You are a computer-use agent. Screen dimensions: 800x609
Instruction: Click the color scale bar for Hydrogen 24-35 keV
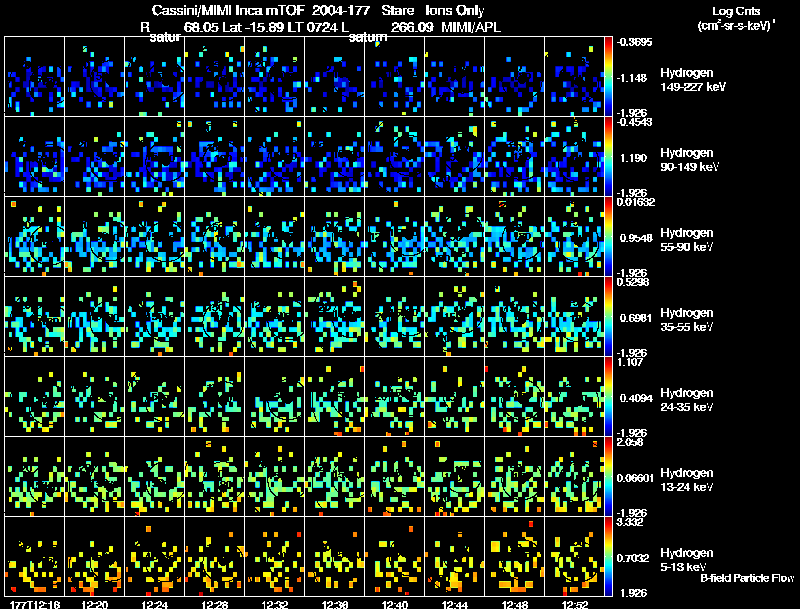tap(608, 397)
